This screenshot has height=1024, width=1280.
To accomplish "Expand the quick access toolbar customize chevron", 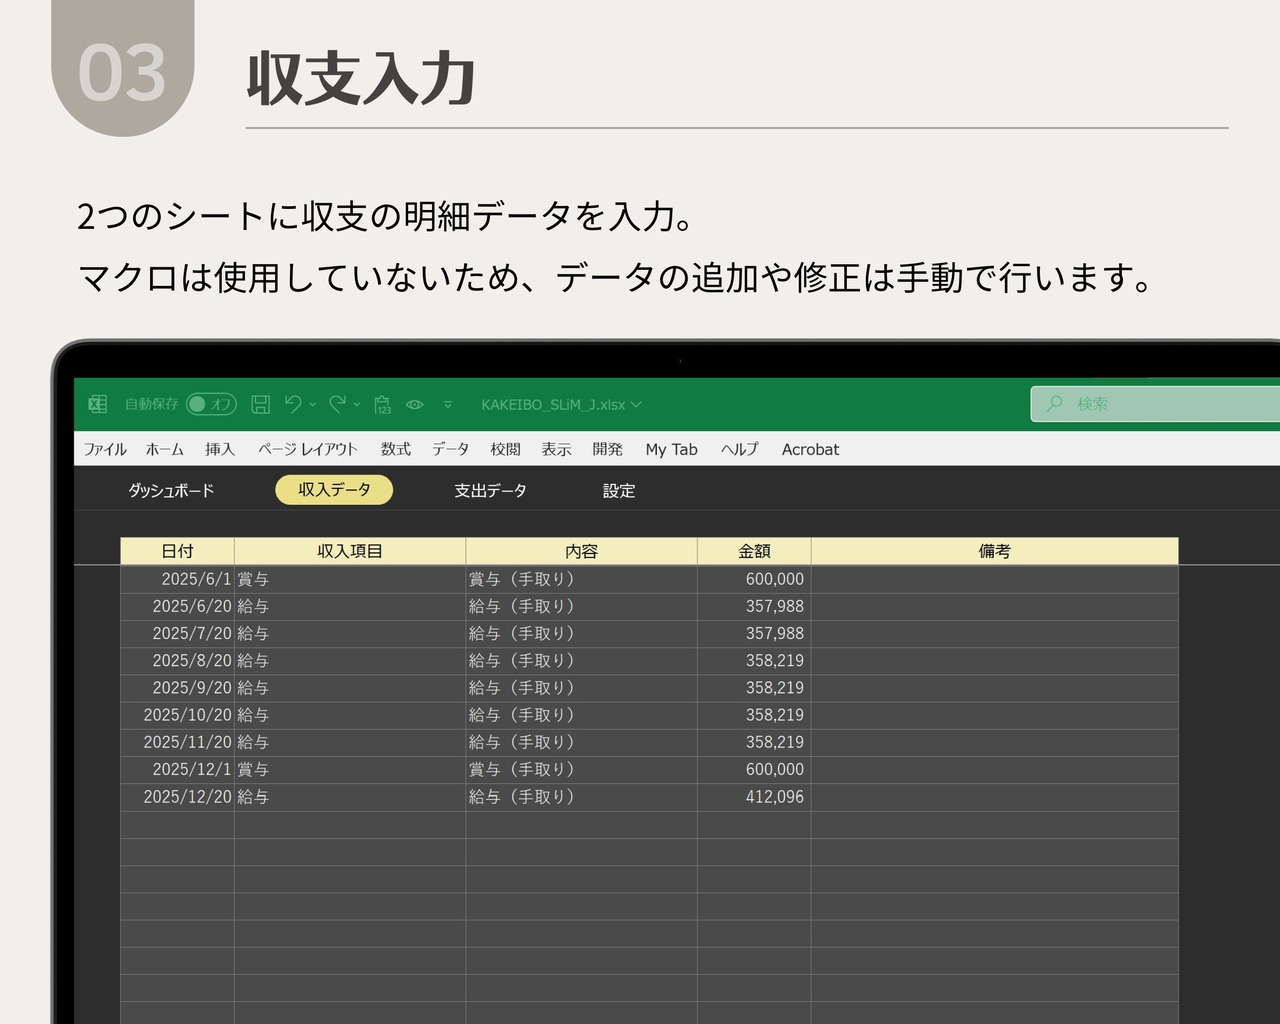I will [x=448, y=406].
